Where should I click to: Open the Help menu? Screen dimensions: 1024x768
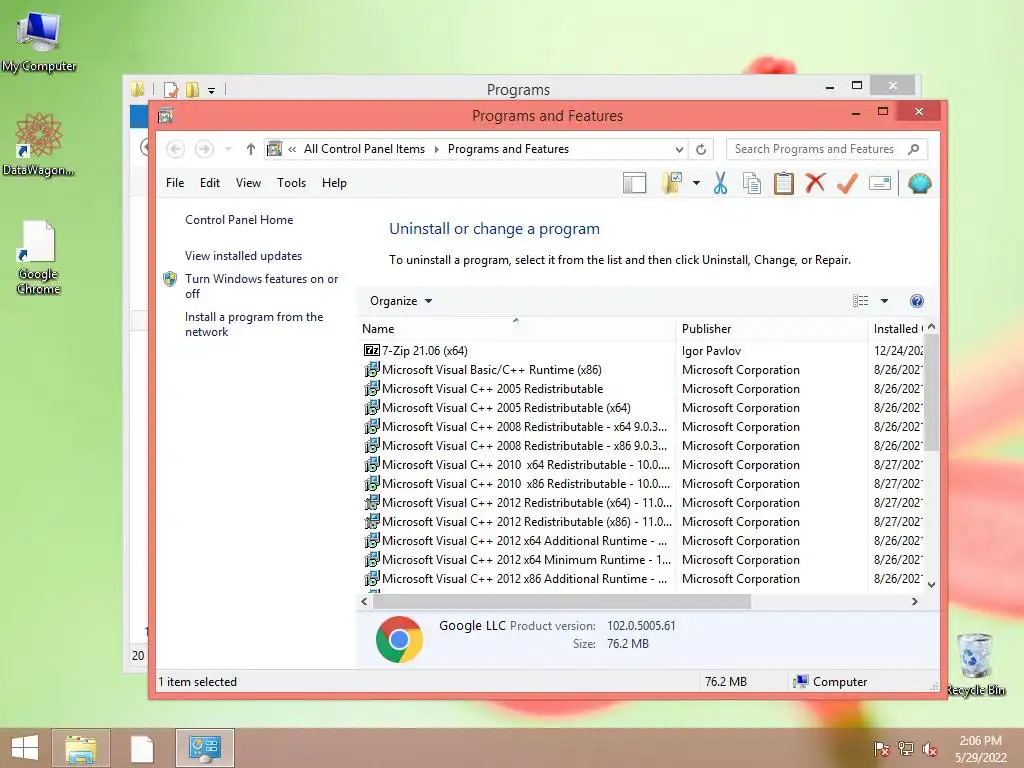click(334, 183)
